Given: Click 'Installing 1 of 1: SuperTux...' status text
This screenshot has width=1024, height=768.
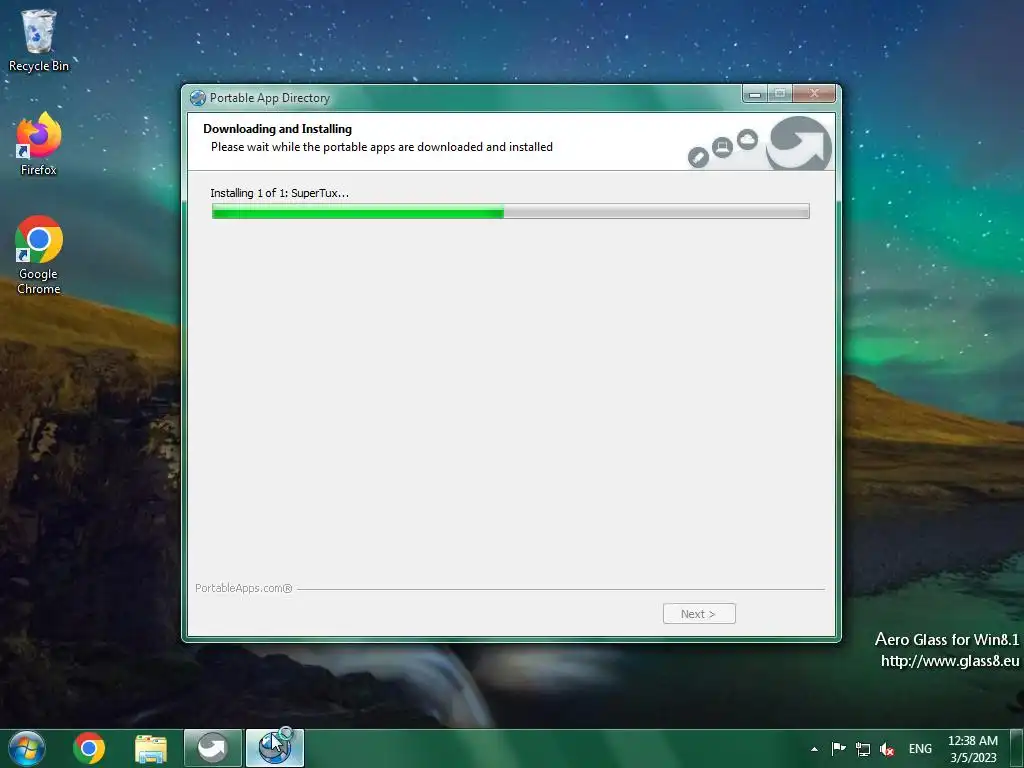Looking at the screenshot, I should (x=280, y=193).
